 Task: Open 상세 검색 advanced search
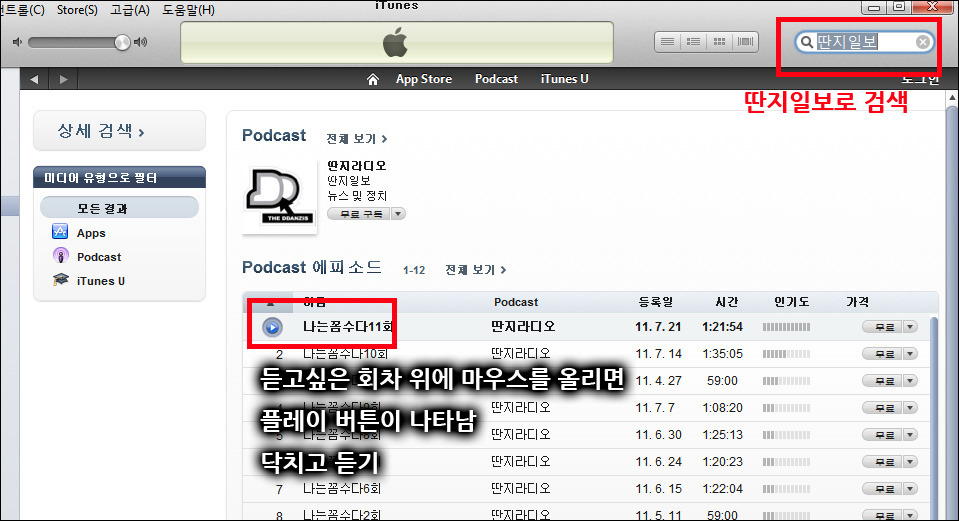pos(119,131)
